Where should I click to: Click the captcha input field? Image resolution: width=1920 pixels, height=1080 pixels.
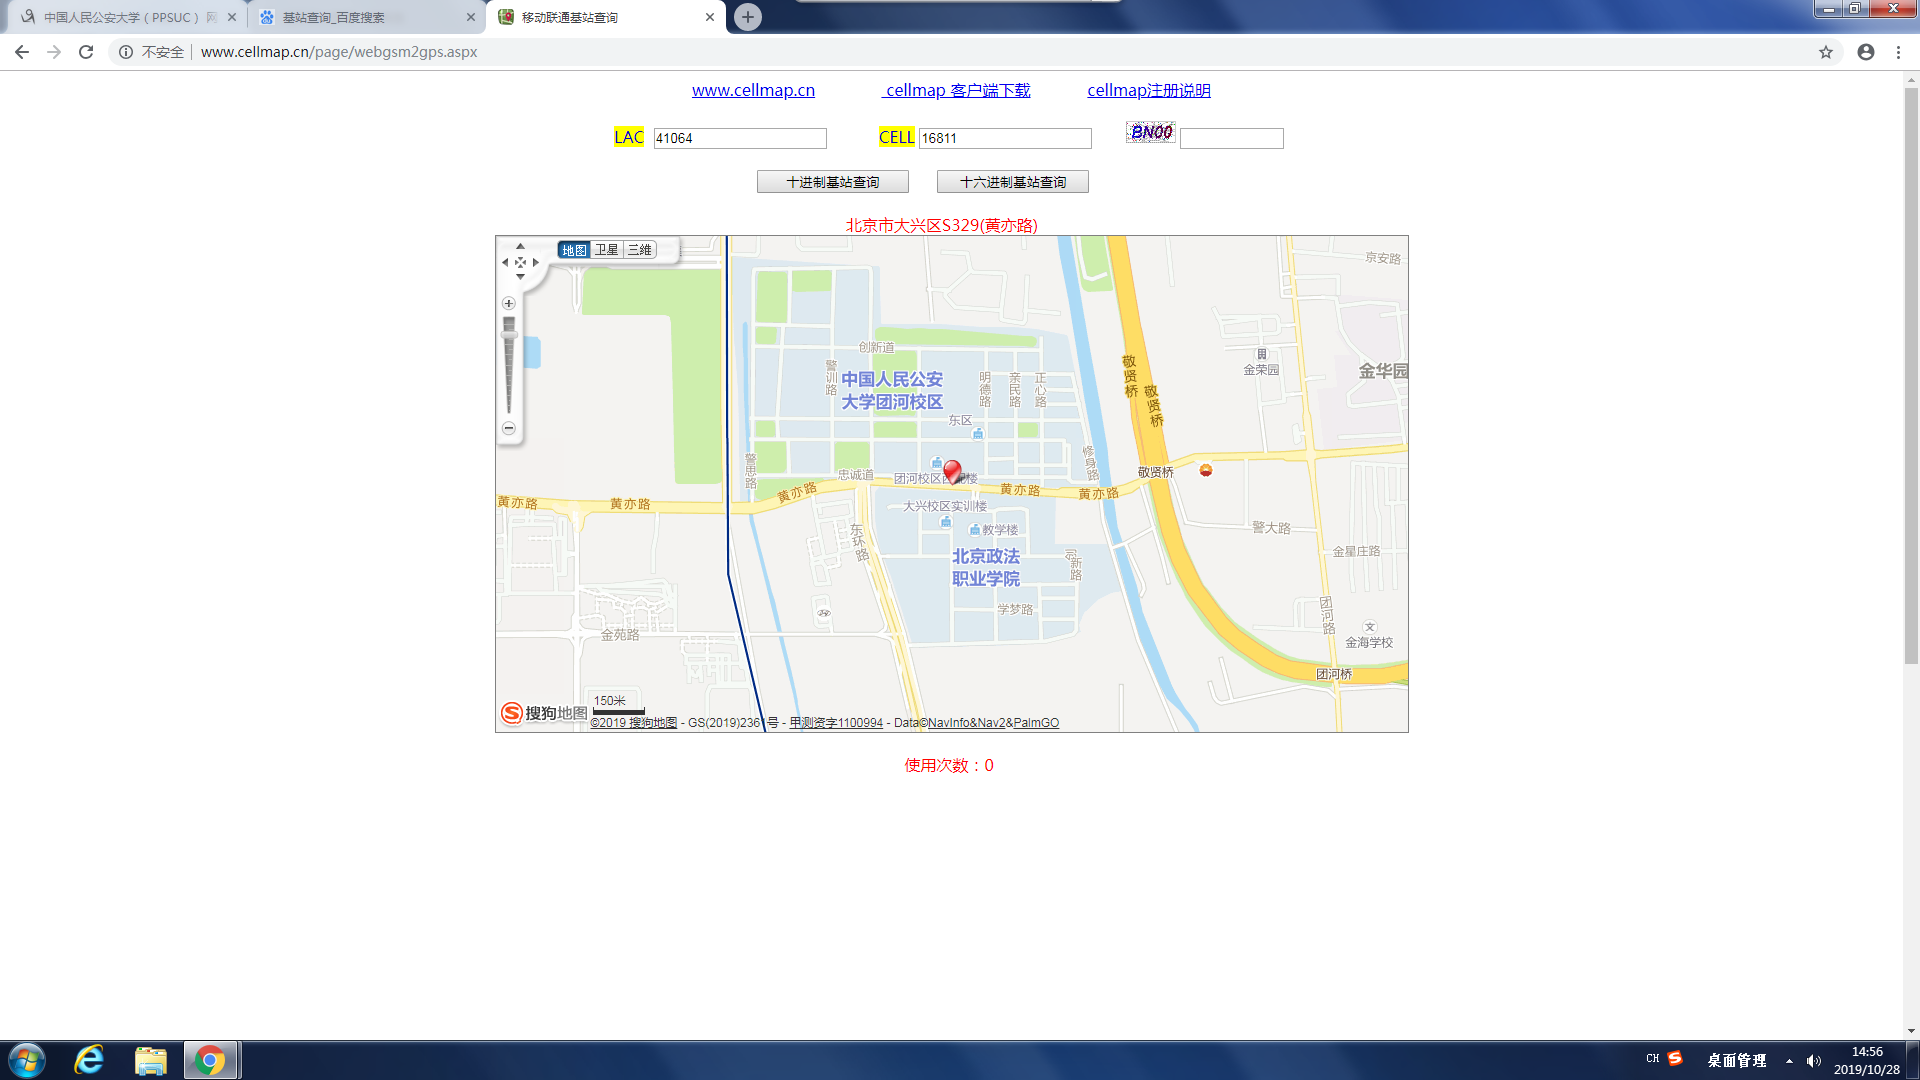click(1231, 138)
